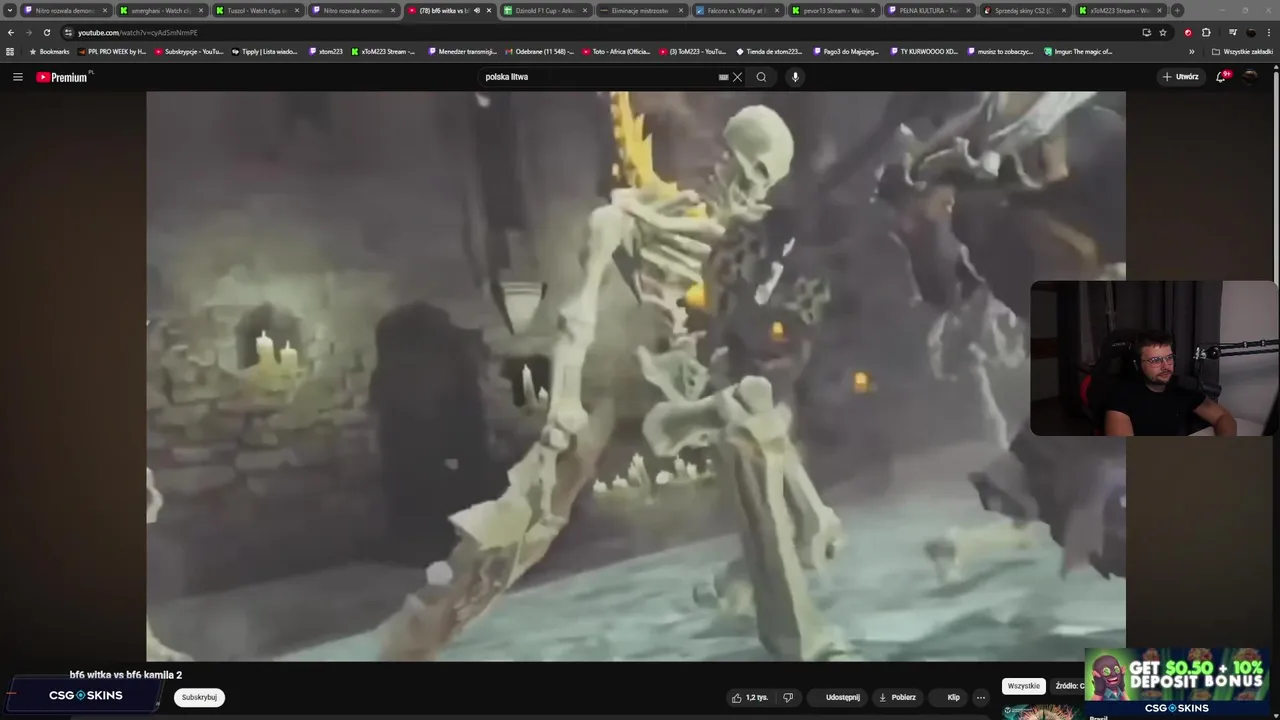Click the CSGOSKINS deposit bonus banner
This screenshot has height=720, width=1280.
[1177, 682]
